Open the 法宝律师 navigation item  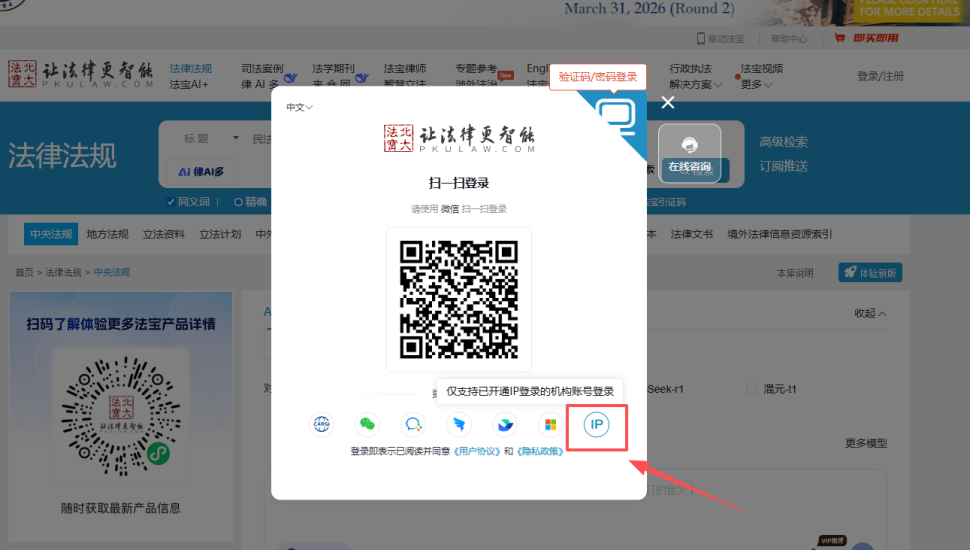[x=405, y=69]
